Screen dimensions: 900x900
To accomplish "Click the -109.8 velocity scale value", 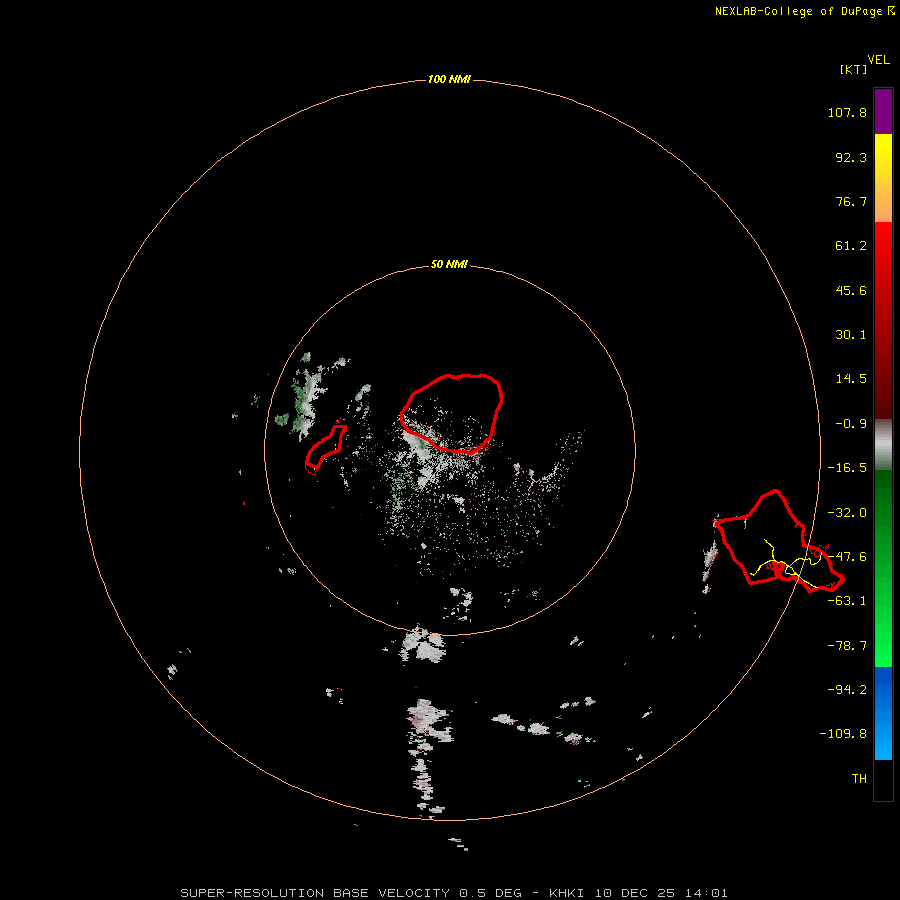I will pyautogui.click(x=843, y=734).
